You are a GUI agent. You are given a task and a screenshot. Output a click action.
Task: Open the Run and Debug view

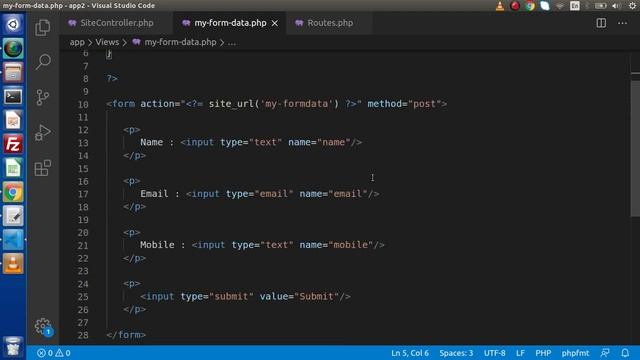click(42, 132)
